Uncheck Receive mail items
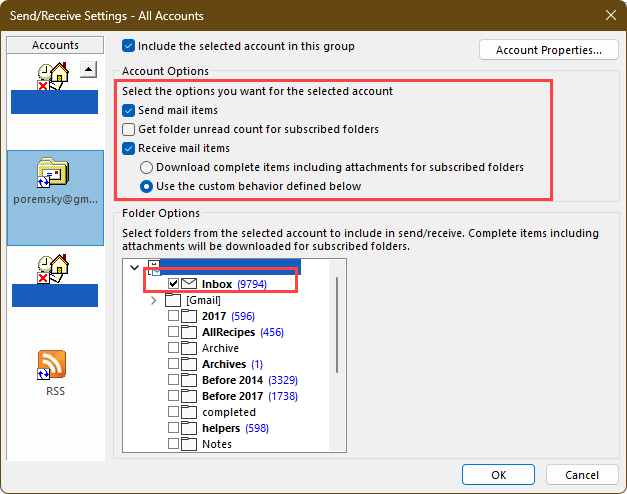 point(128,148)
